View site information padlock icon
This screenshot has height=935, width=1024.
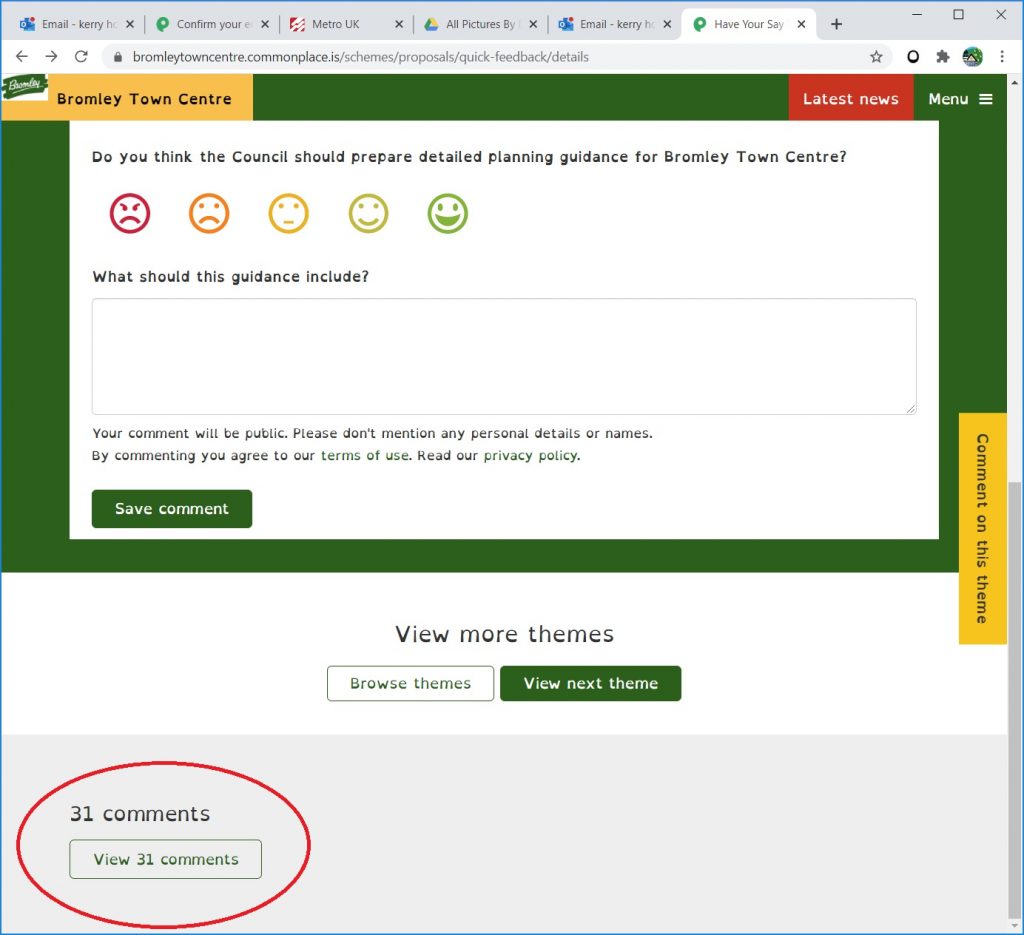pos(118,57)
